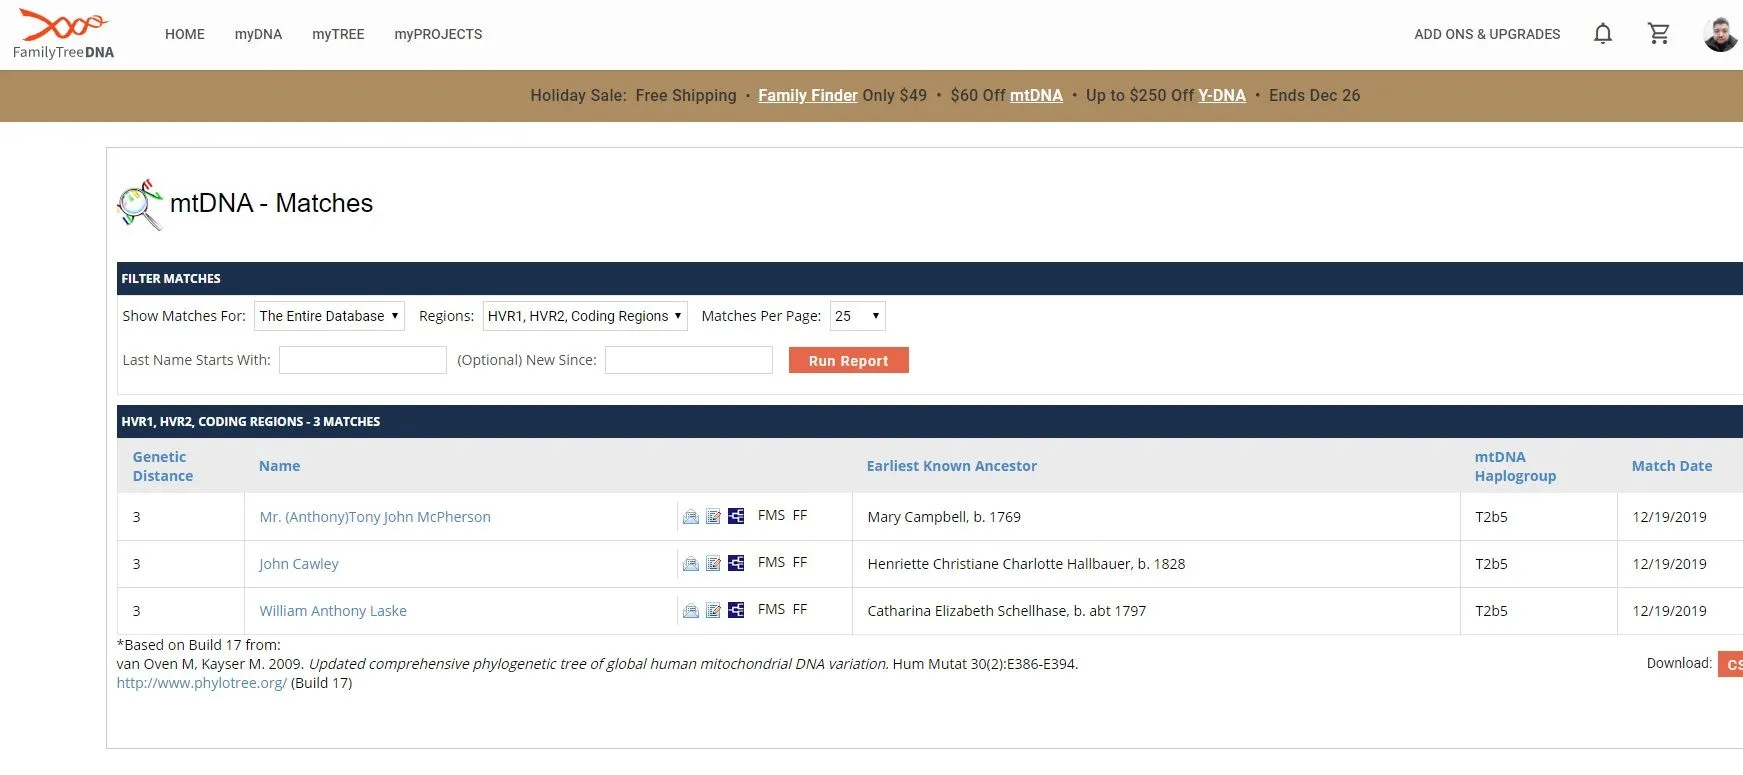Focus the New Since date field
The width and height of the screenshot is (1743, 775).
coord(688,360)
